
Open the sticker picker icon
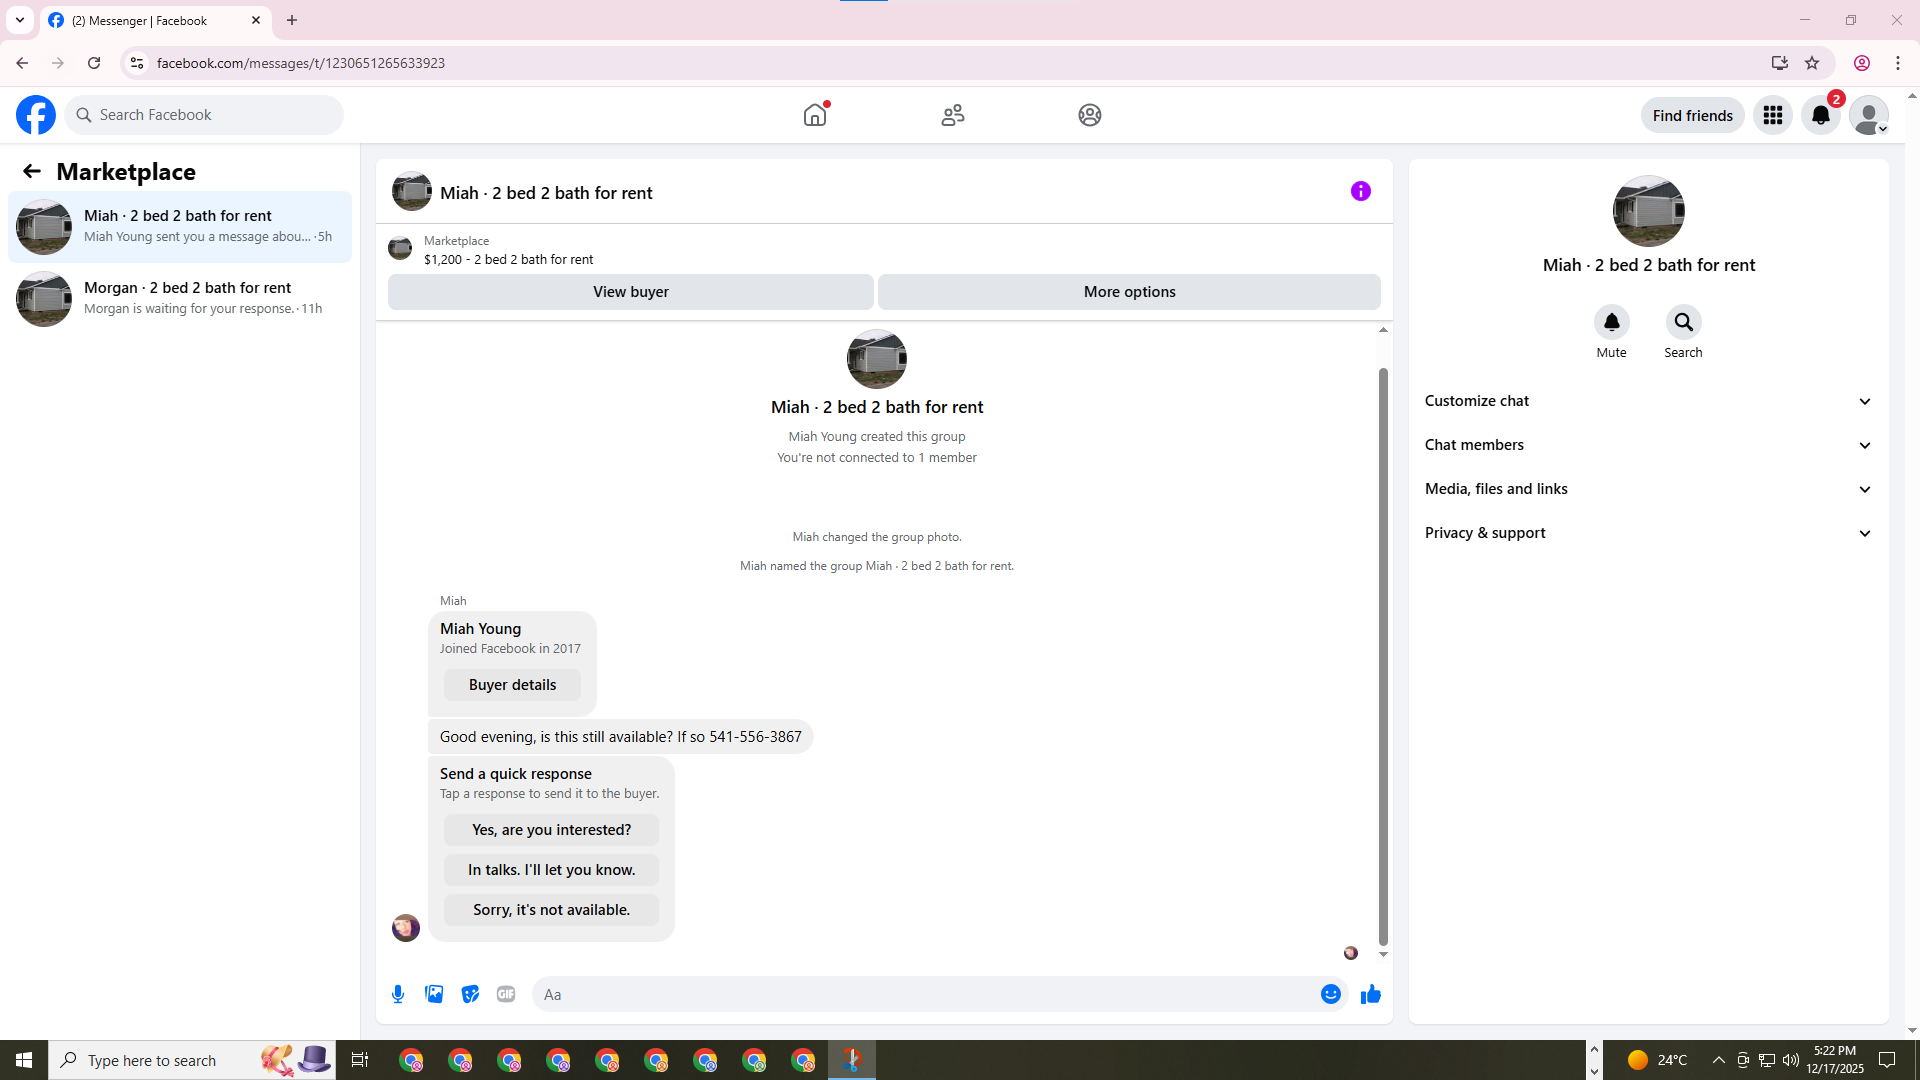[470, 994]
